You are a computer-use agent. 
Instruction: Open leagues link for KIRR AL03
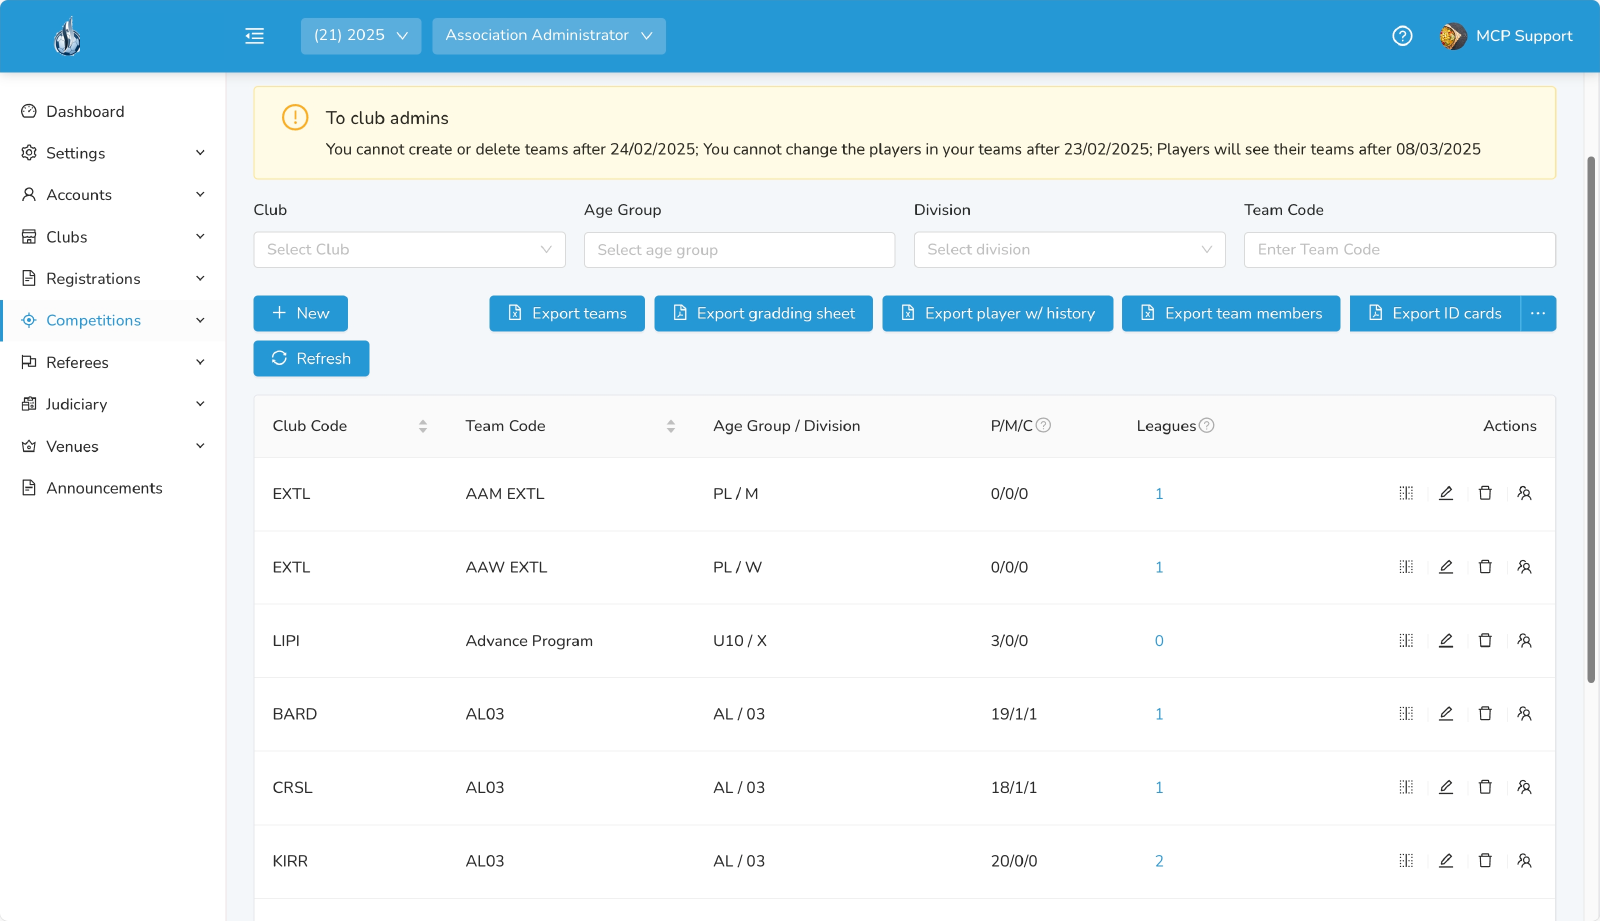pos(1159,861)
